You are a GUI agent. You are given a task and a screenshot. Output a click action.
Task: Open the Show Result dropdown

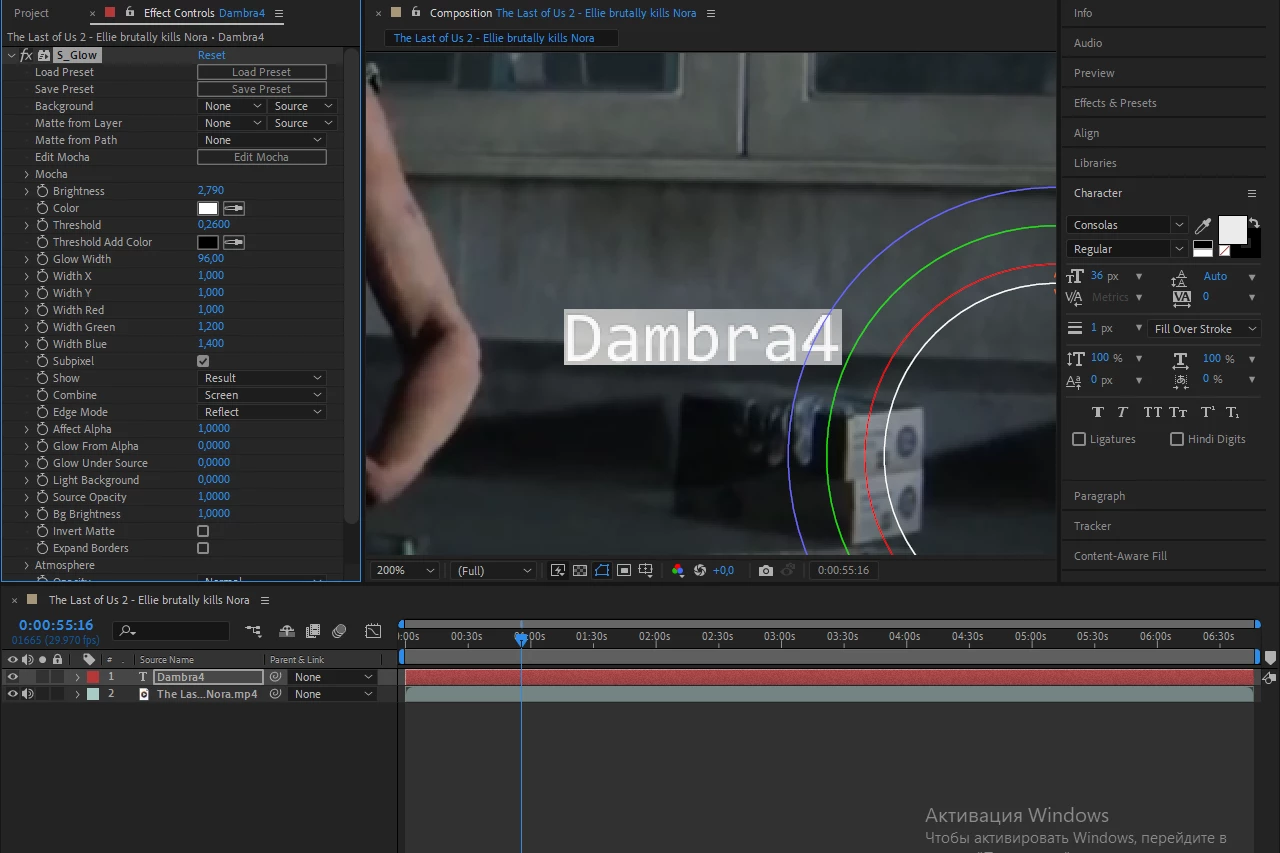262,378
